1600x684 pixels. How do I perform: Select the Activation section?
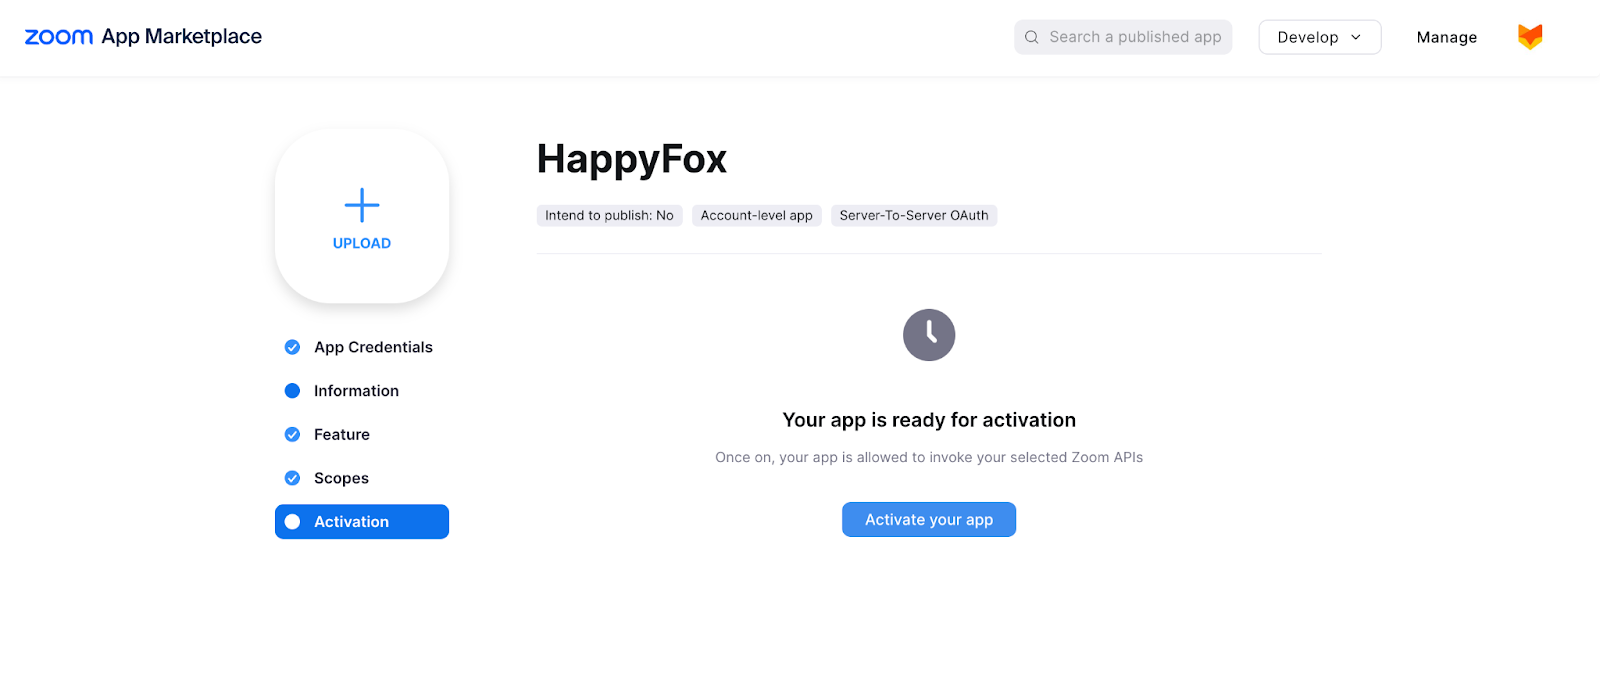point(362,522)
